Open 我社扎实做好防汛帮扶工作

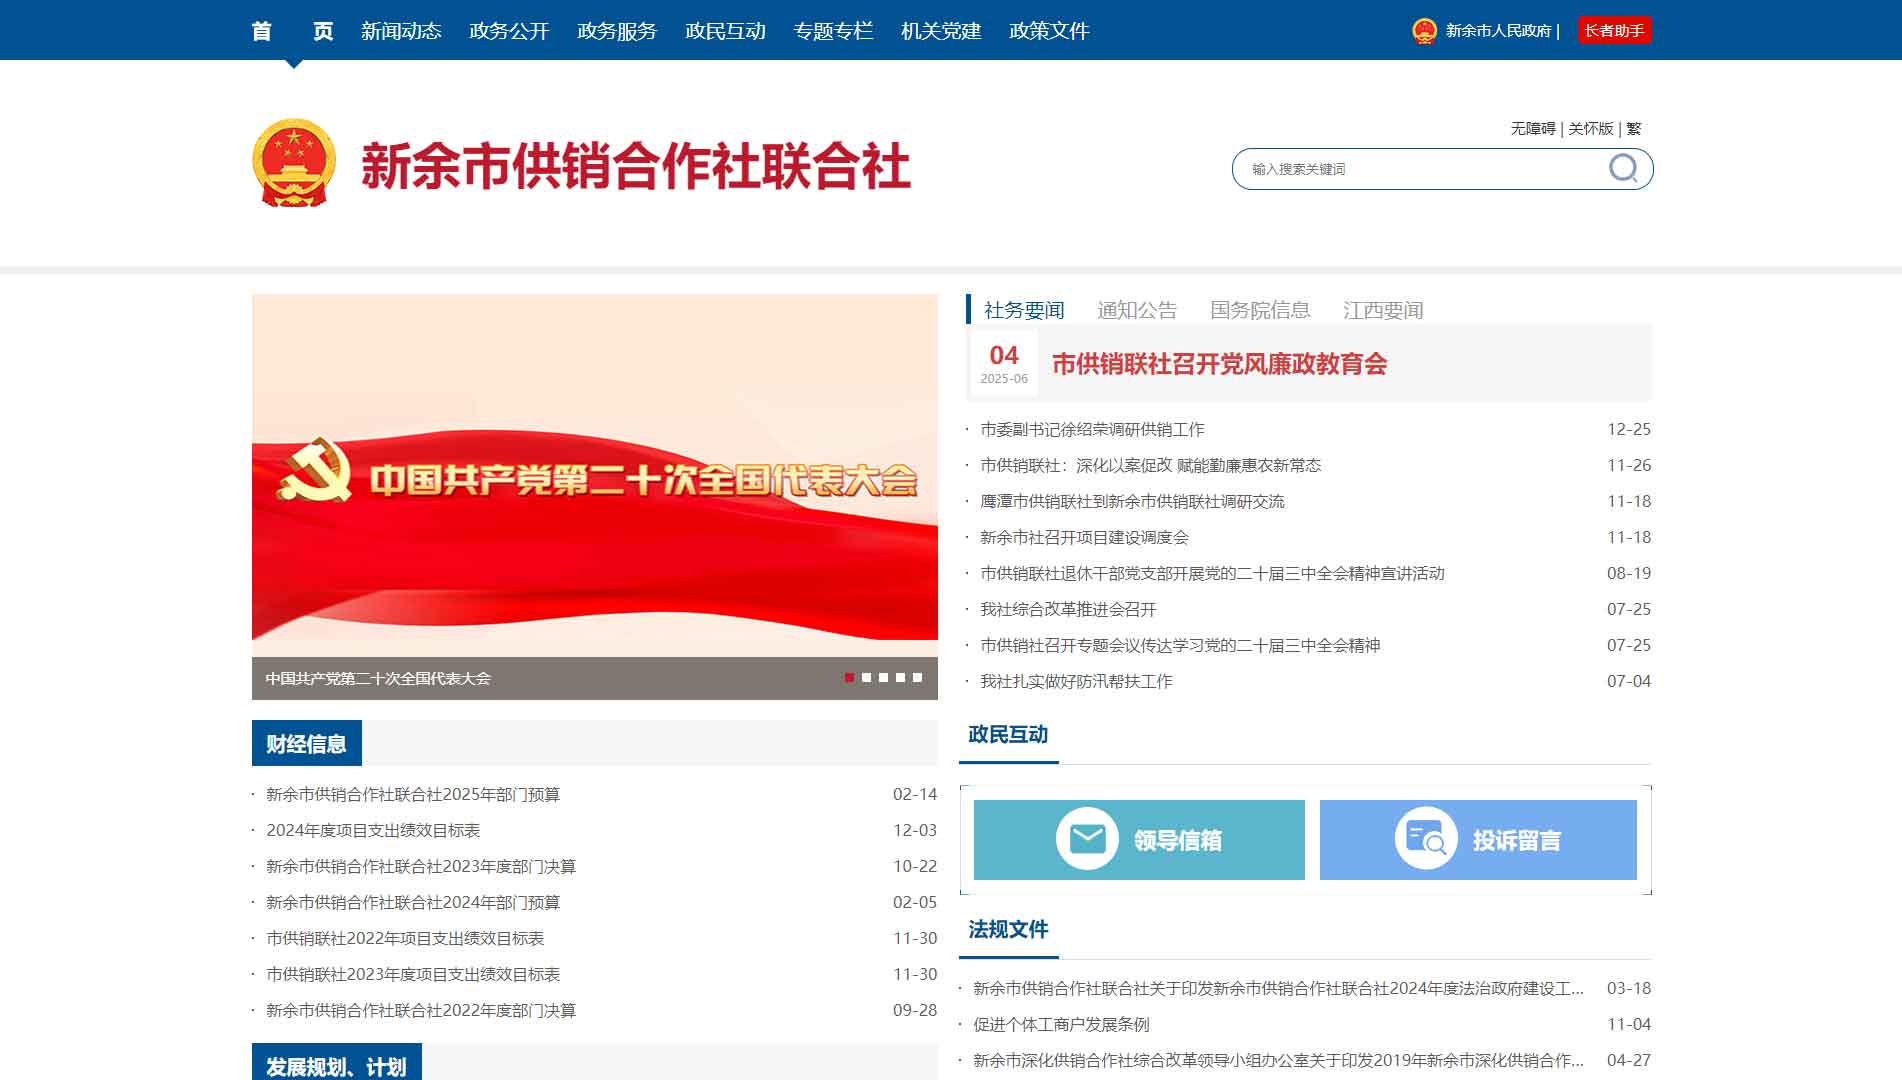click(x=1076, y=681)
